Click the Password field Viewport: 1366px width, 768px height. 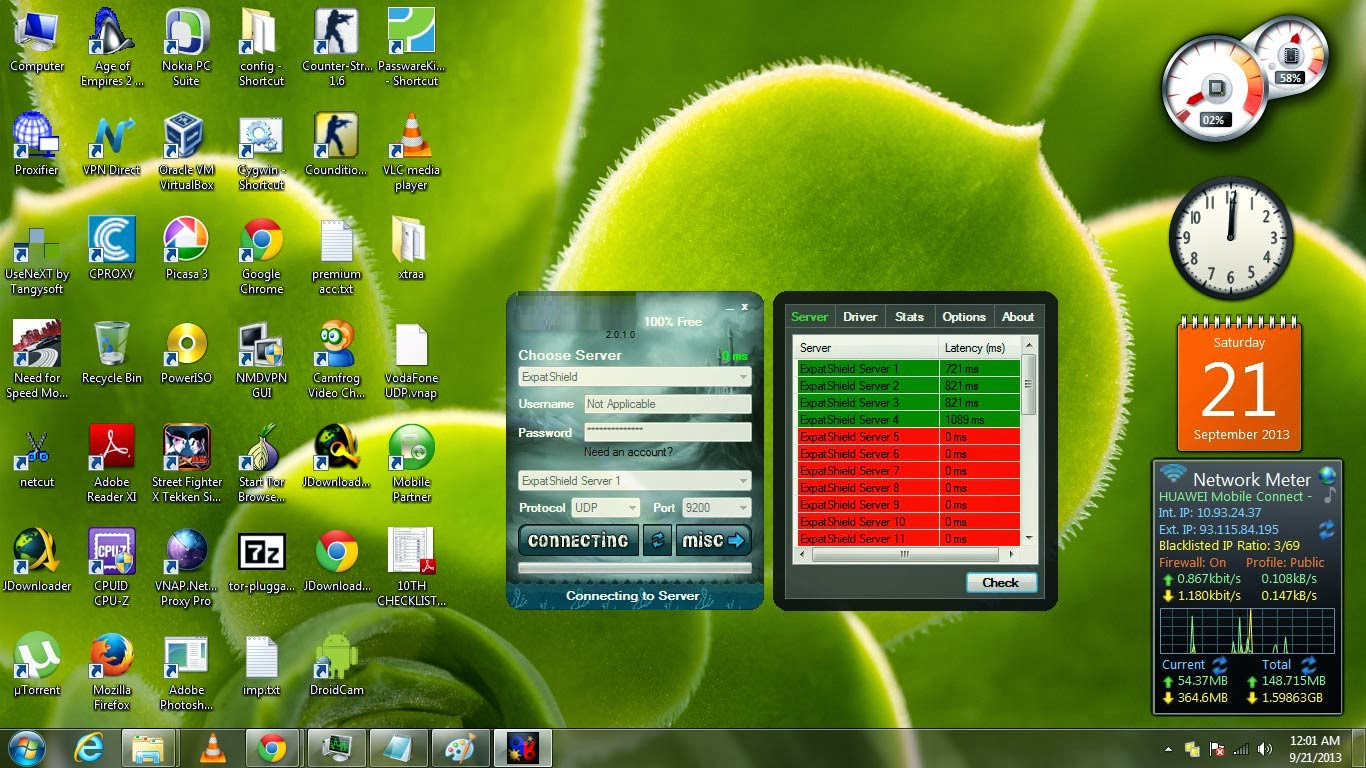click(x=667, y=432)
